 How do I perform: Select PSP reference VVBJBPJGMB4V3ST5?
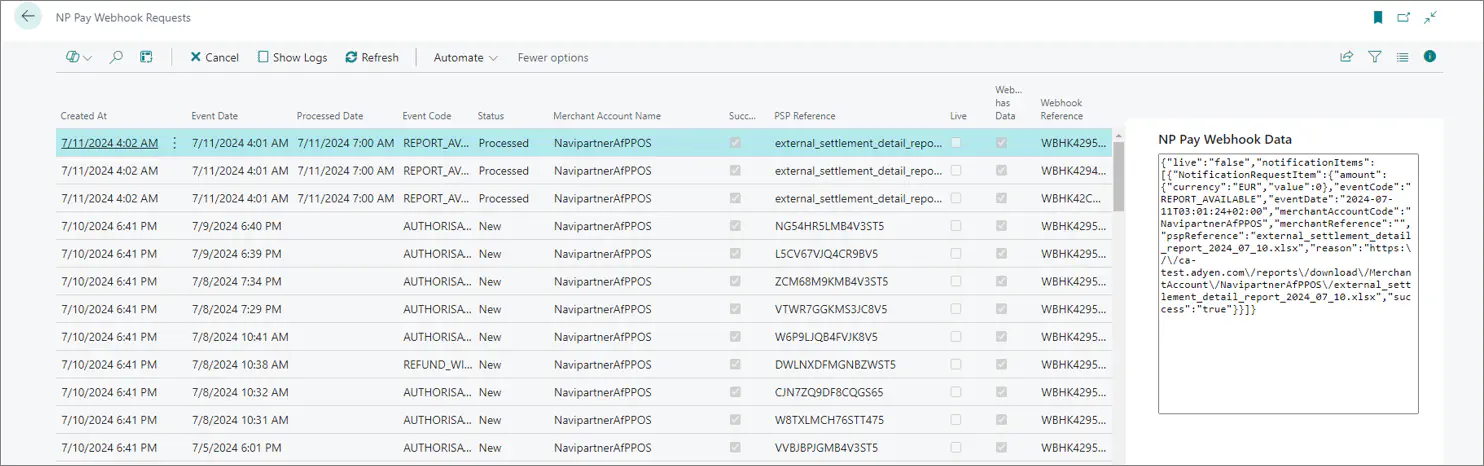click(826, 447)
